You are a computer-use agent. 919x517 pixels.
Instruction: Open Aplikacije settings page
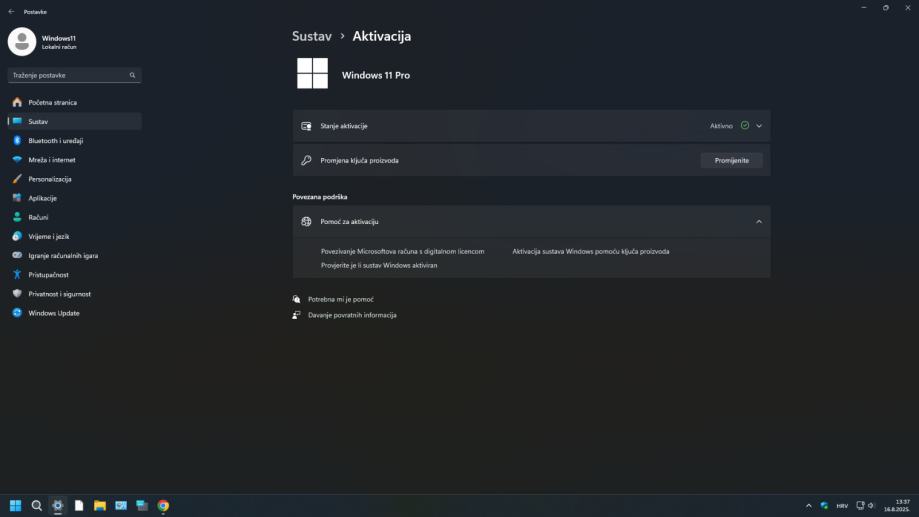tap(74, 198)
